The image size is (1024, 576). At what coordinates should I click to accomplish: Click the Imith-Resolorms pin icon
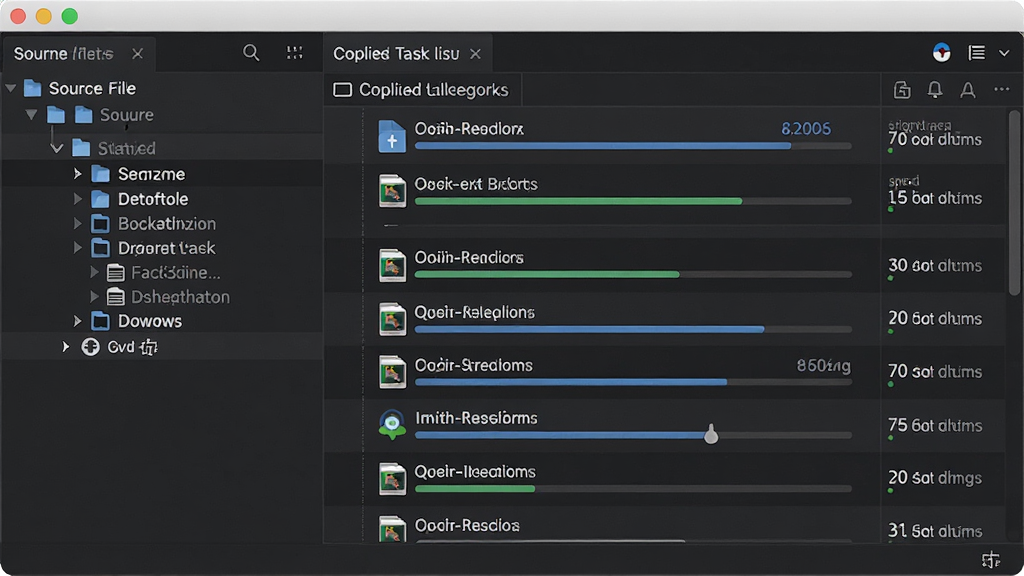click(x=392, y=424)
